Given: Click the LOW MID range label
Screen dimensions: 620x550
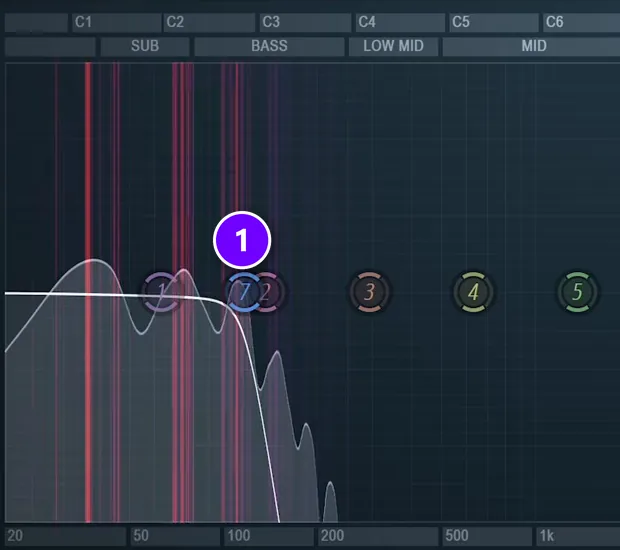Looking at the screenshot, I should [393, 46].
